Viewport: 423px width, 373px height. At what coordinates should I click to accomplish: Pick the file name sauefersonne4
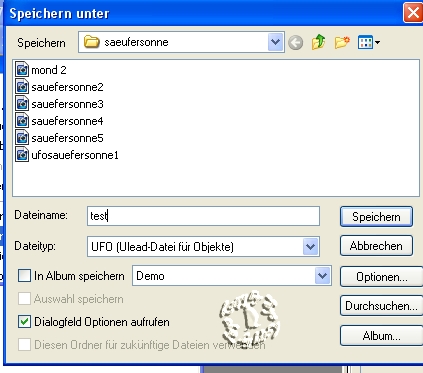(x=67, y=121)
